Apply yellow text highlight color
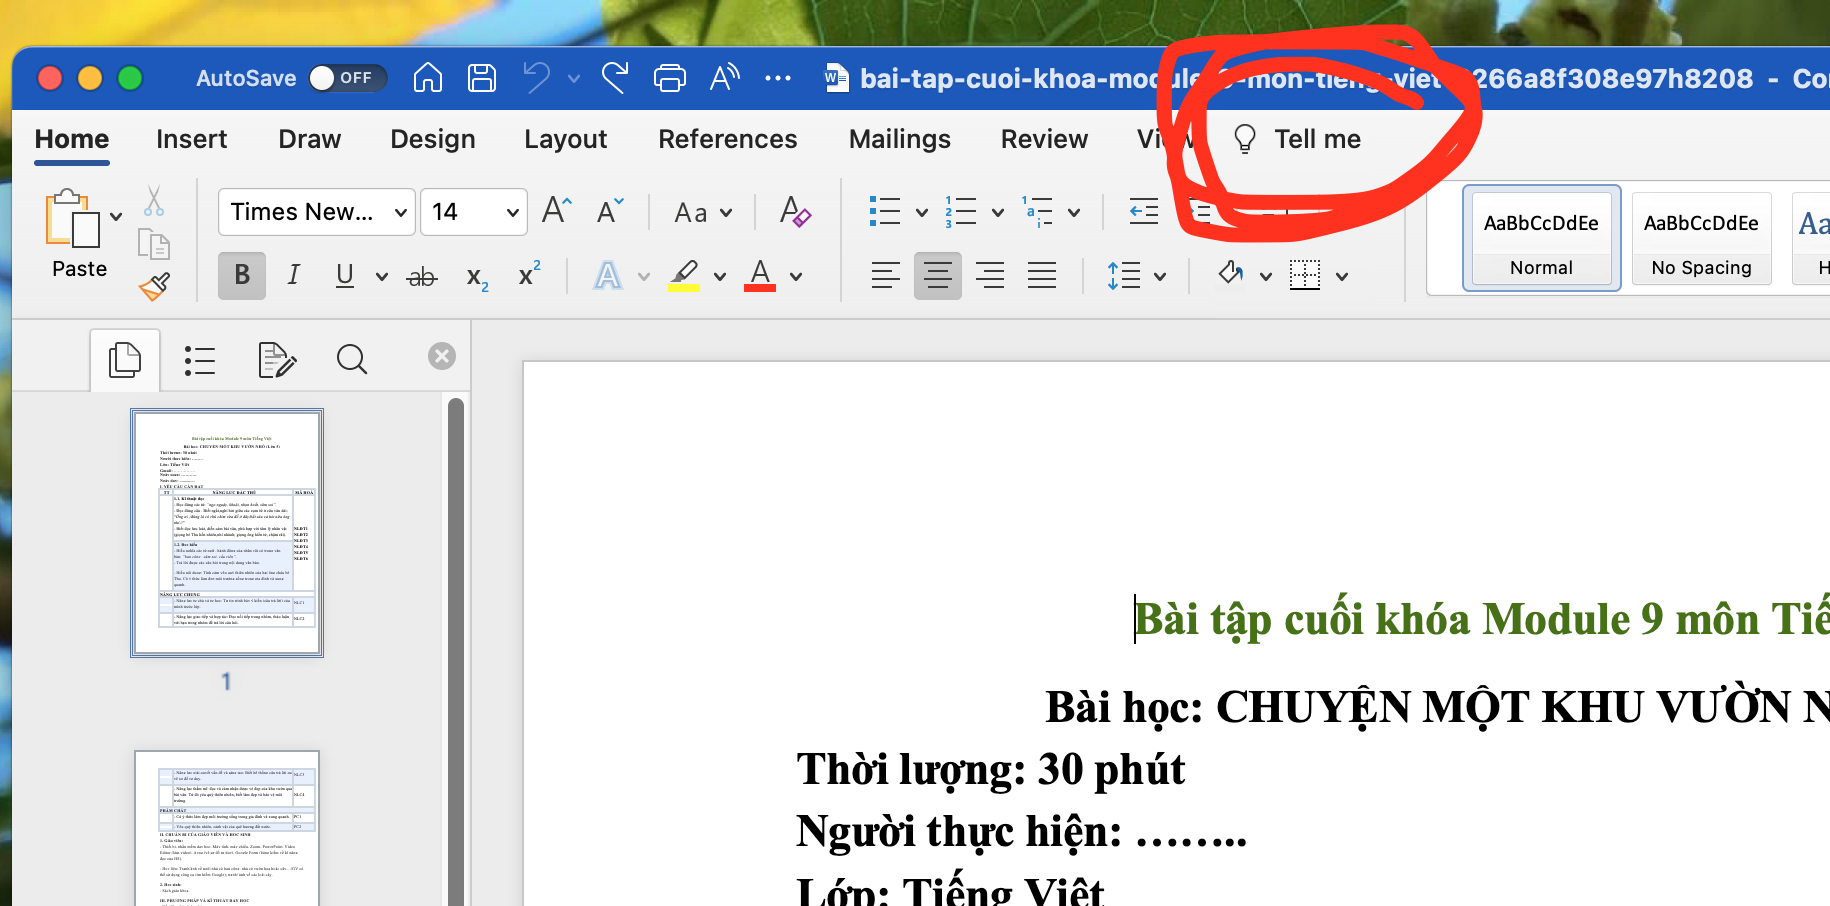Viewport: 1830px width, 906px height. tap(684, 275)
